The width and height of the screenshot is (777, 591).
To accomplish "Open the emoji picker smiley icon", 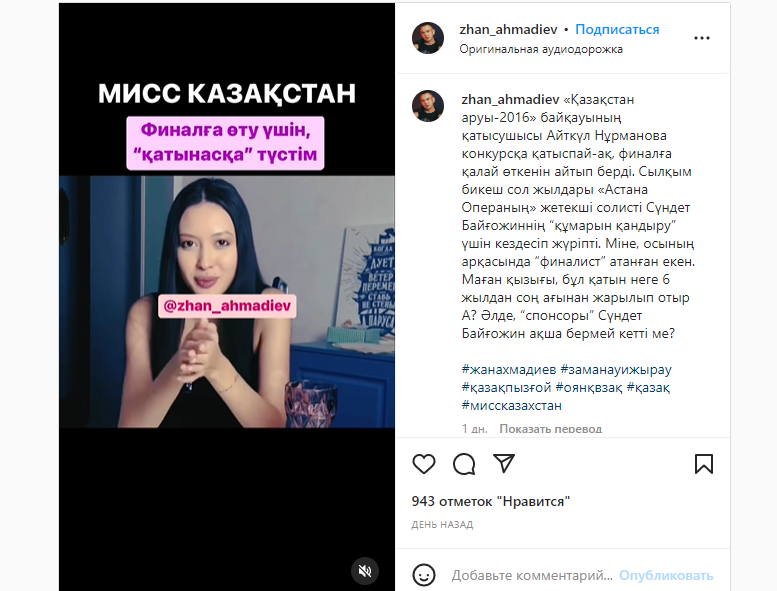I will (x=424, y=575).
